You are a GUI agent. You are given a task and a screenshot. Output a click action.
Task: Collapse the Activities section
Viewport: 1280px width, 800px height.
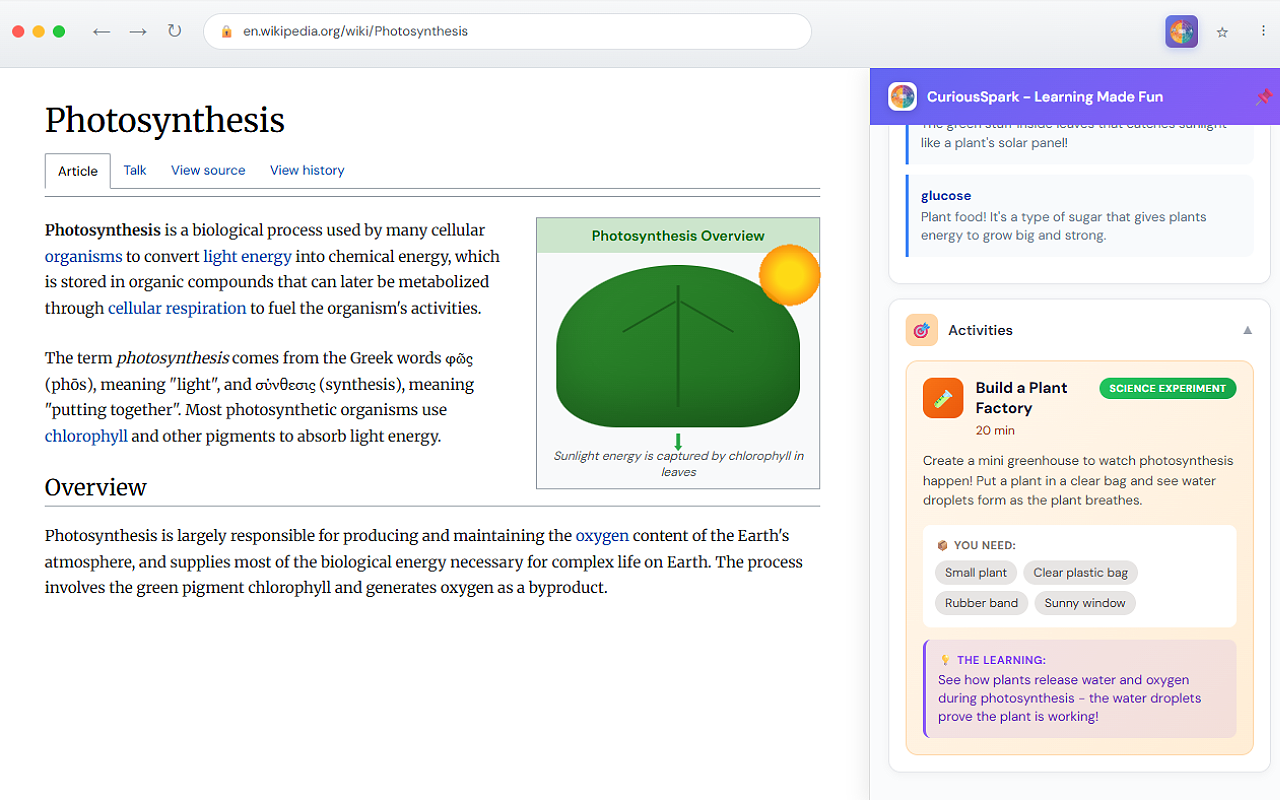(x=1247, y=330)
